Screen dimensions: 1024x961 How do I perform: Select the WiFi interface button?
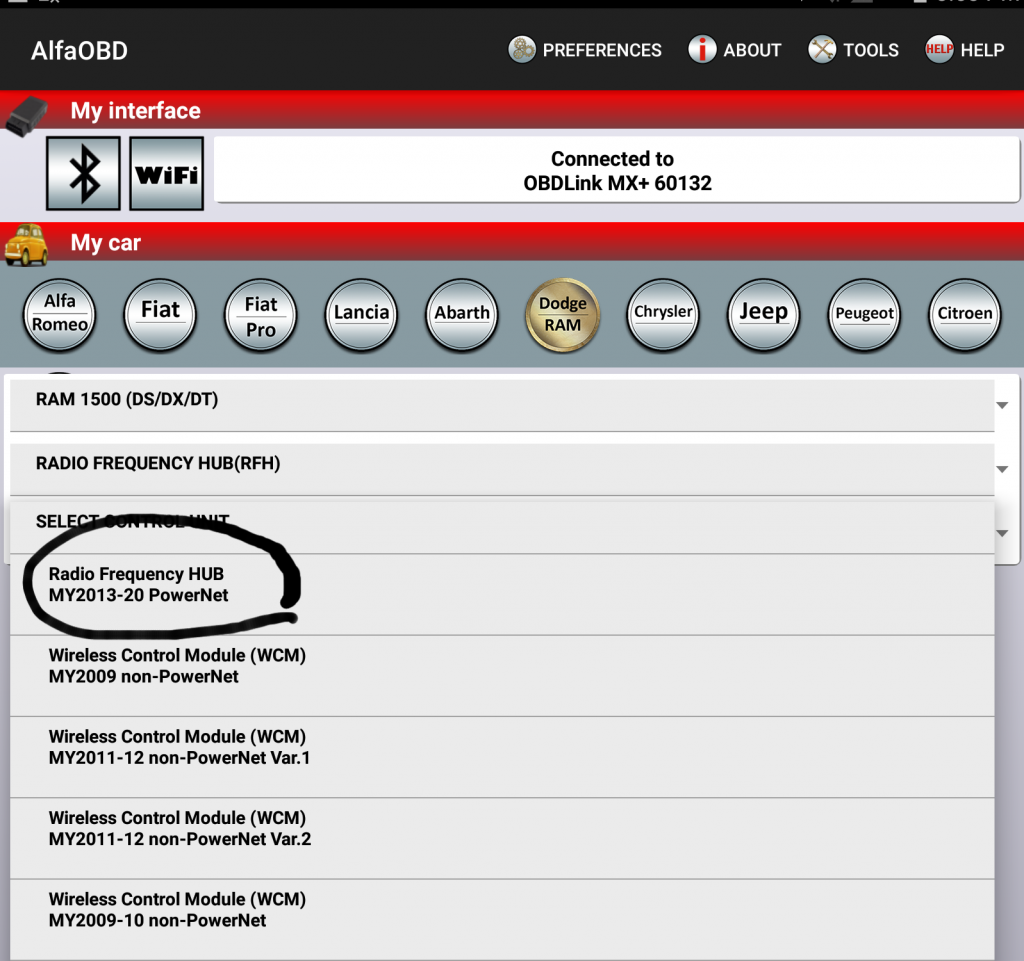pyautogui.click(x=167, y=174)
